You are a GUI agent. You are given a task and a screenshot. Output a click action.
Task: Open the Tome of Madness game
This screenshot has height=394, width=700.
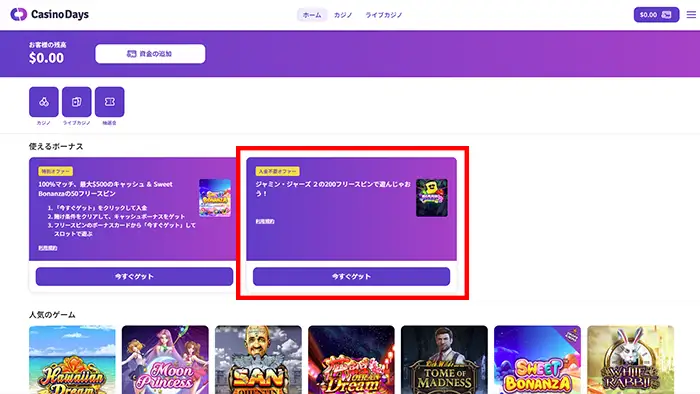[x=444, y=360]
